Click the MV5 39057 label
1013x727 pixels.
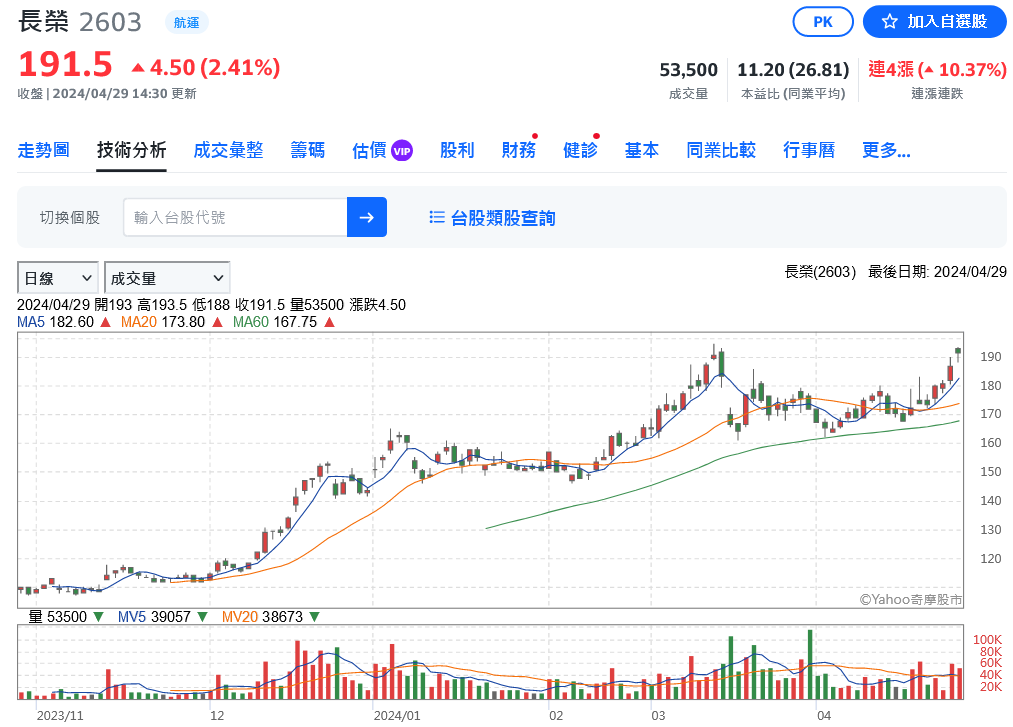[154, 617]
